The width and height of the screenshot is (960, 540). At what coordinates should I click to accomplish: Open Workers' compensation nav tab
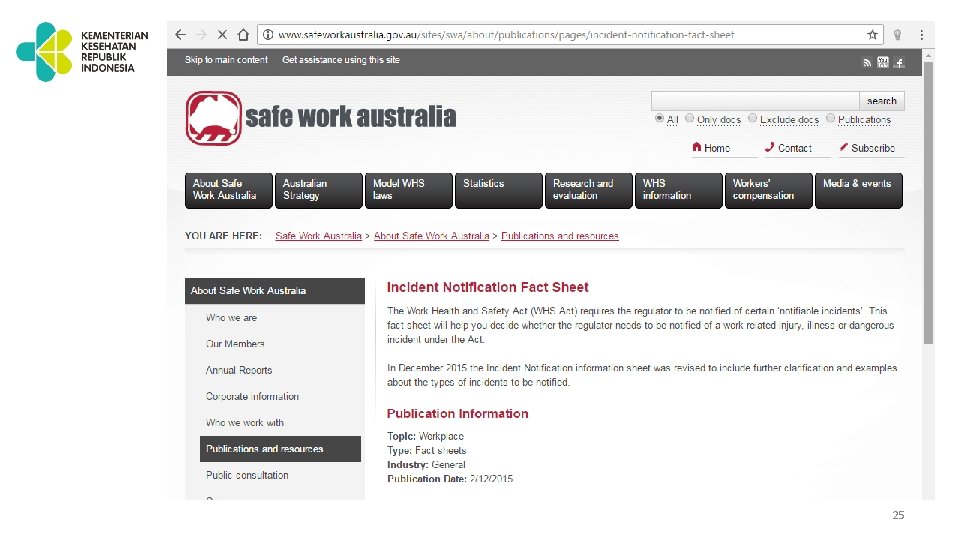(x=769, y=190)
